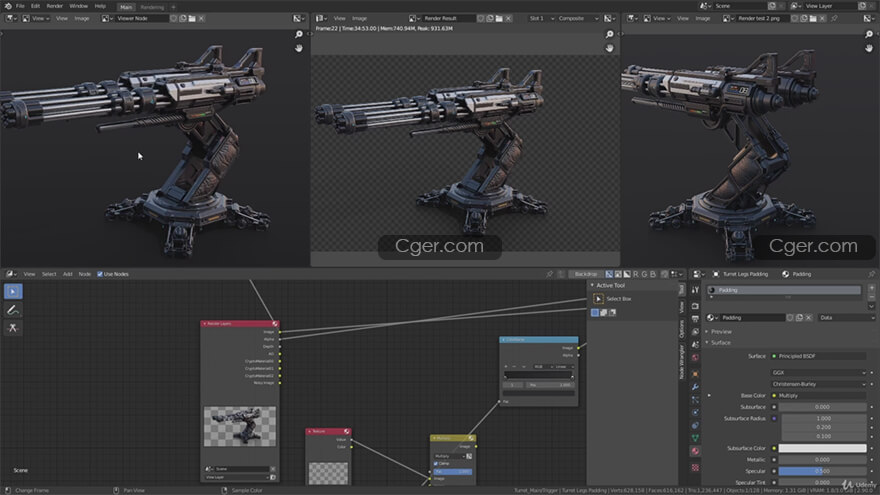This screenshot has width=880, height=495.
Task: Expand the Base Color disclosure arrow
Action: [709, 396]
